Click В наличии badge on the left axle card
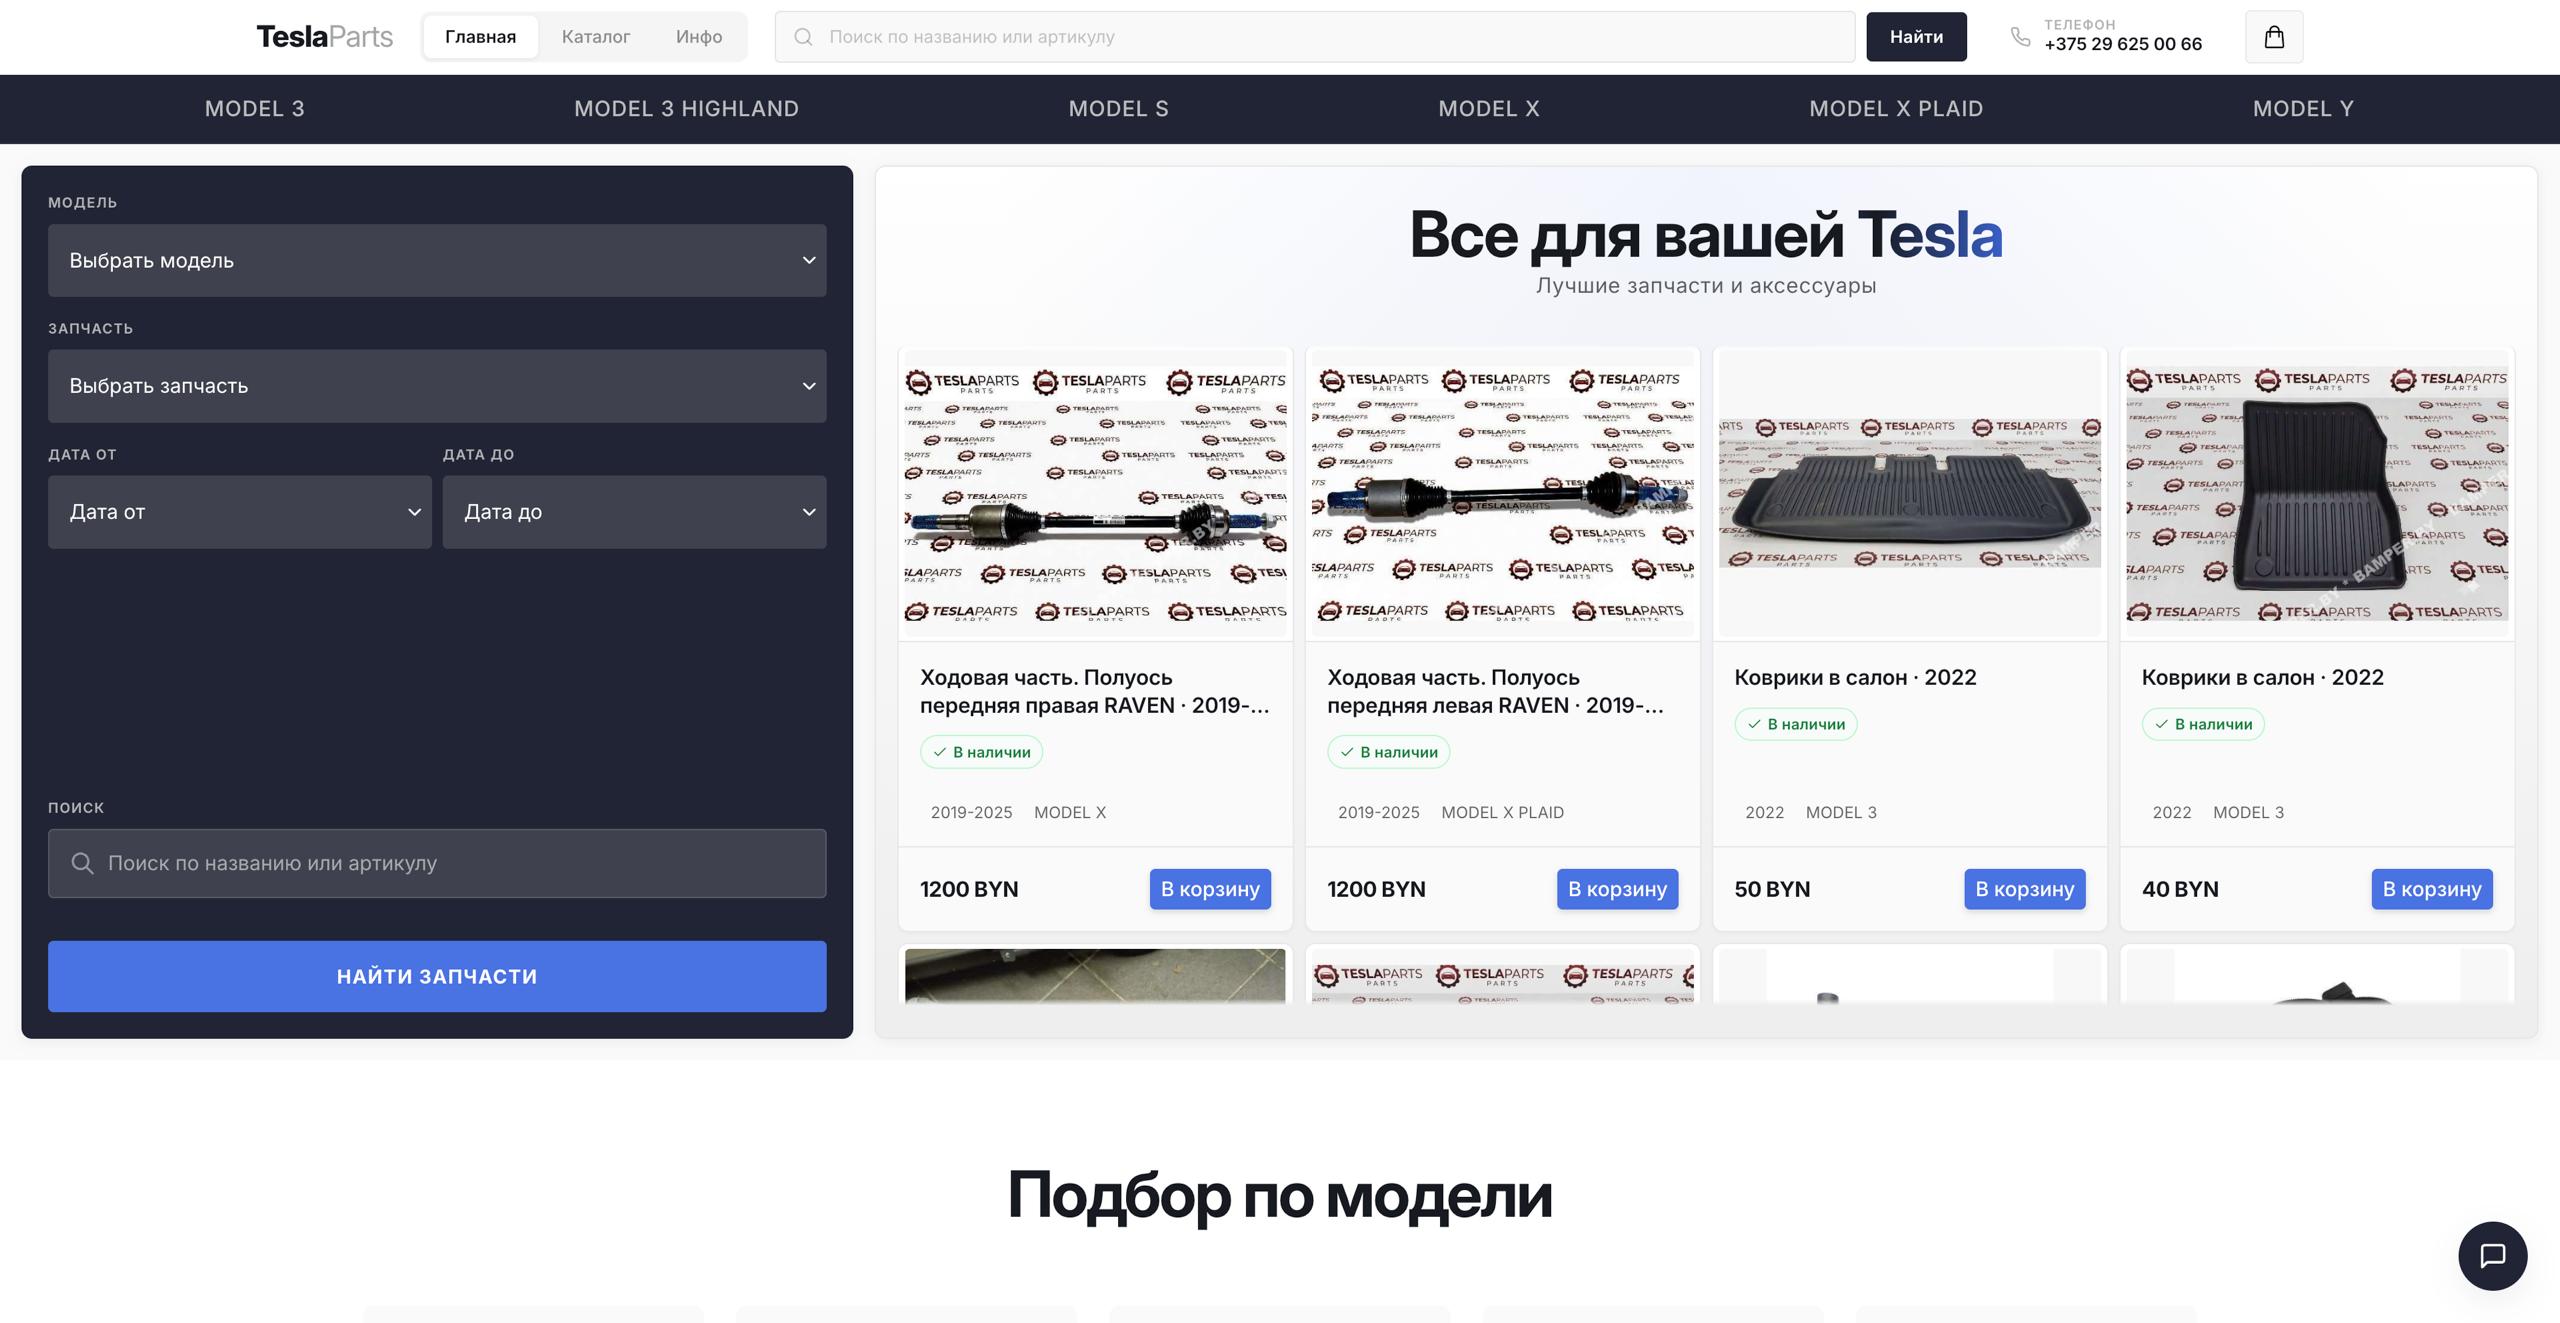The image size is (2560, 1323). click(x=1388, y=752)
